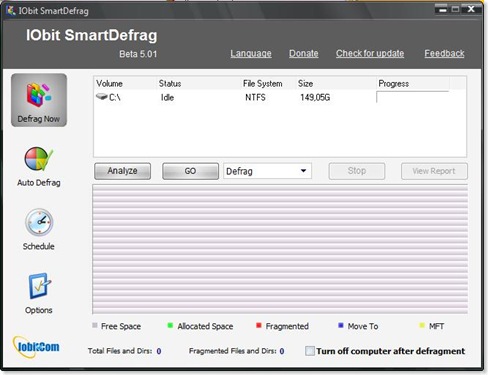
Task: Minimize the IObit SmartDefrag window
Action: point(442,9)
